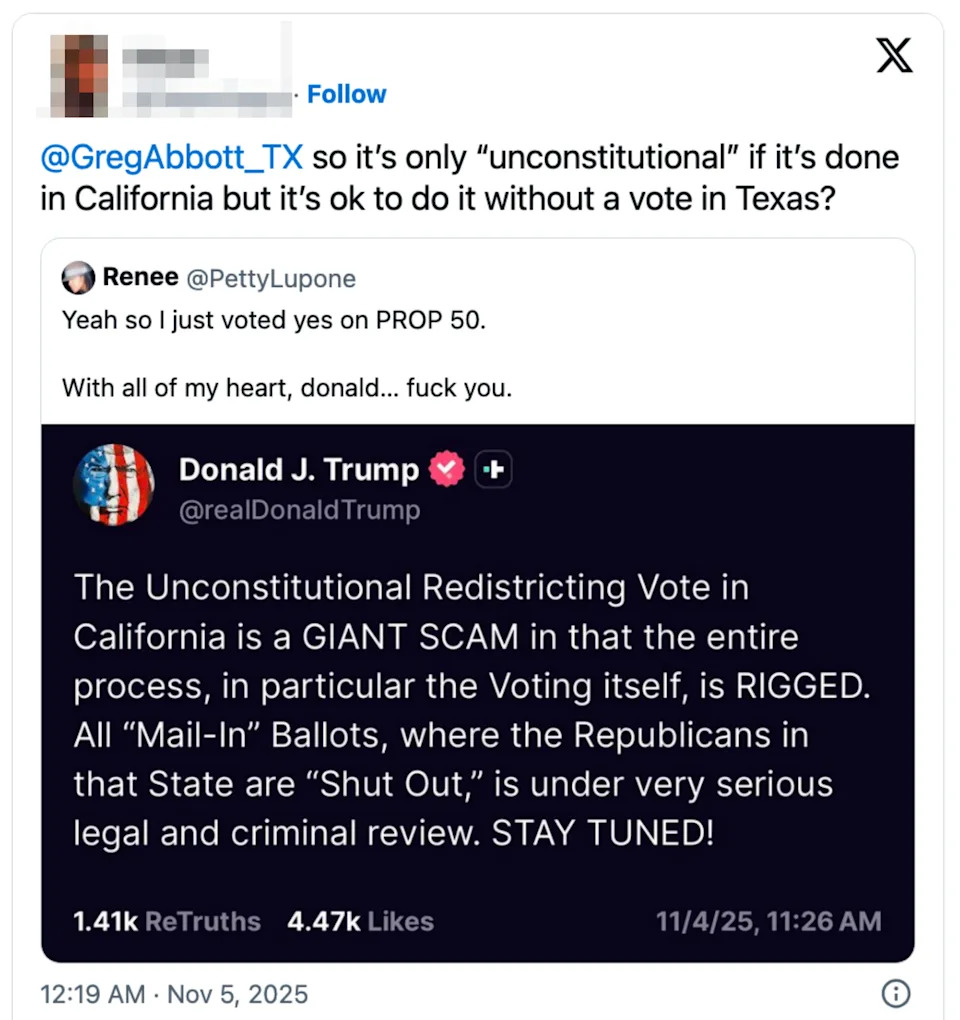Follow the tweet author

(346, 94)
